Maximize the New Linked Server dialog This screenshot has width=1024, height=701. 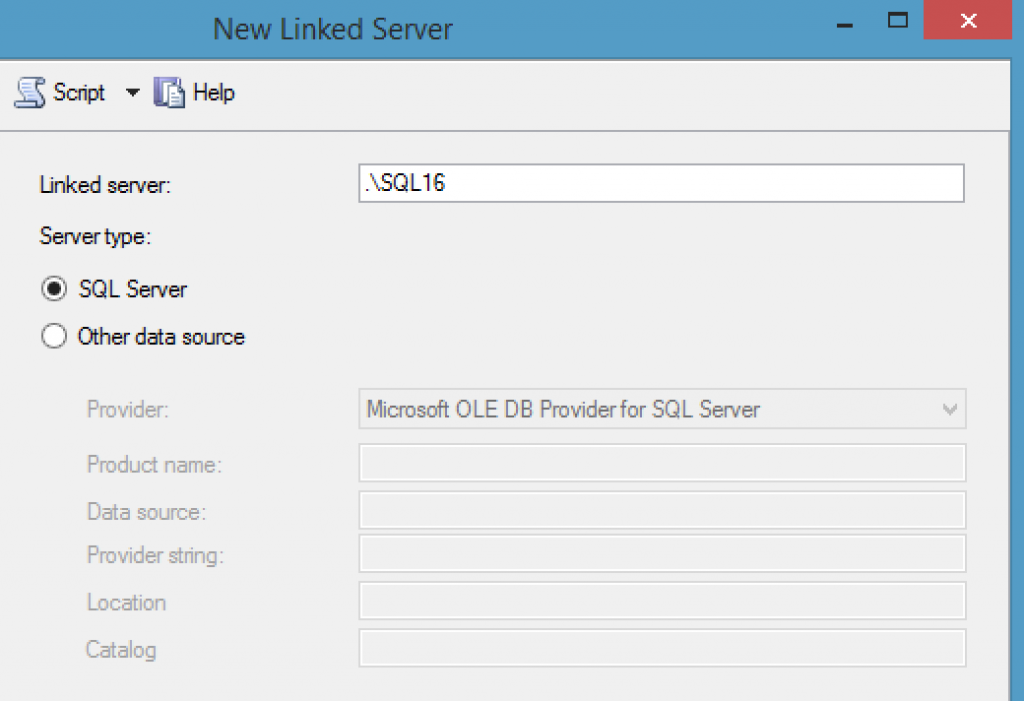click(x=897, y=20)
